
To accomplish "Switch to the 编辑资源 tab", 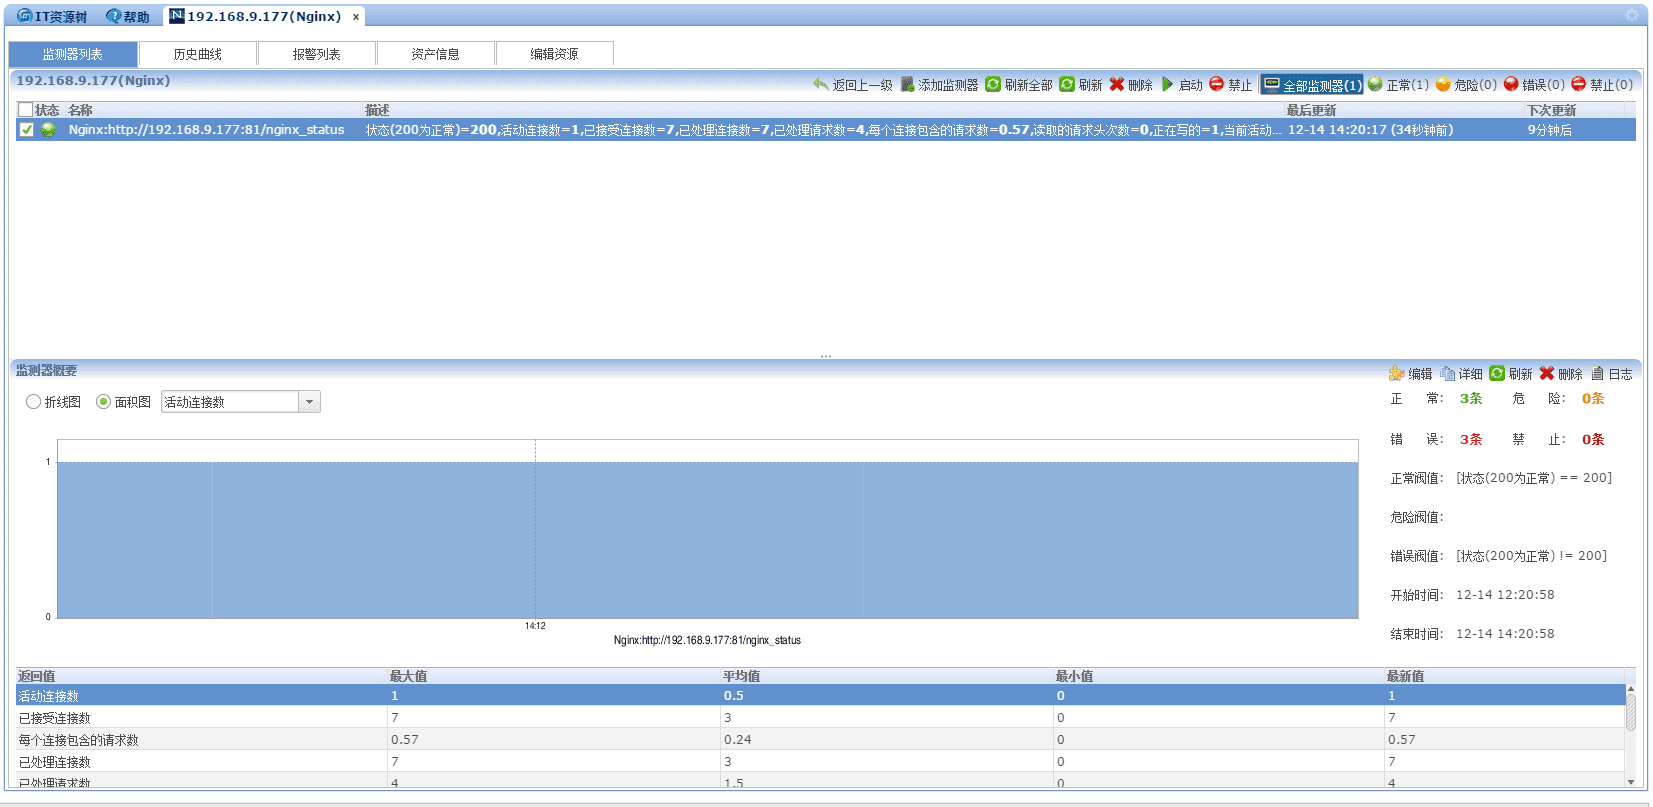I will pyautogui.click(x=555, y=54).
